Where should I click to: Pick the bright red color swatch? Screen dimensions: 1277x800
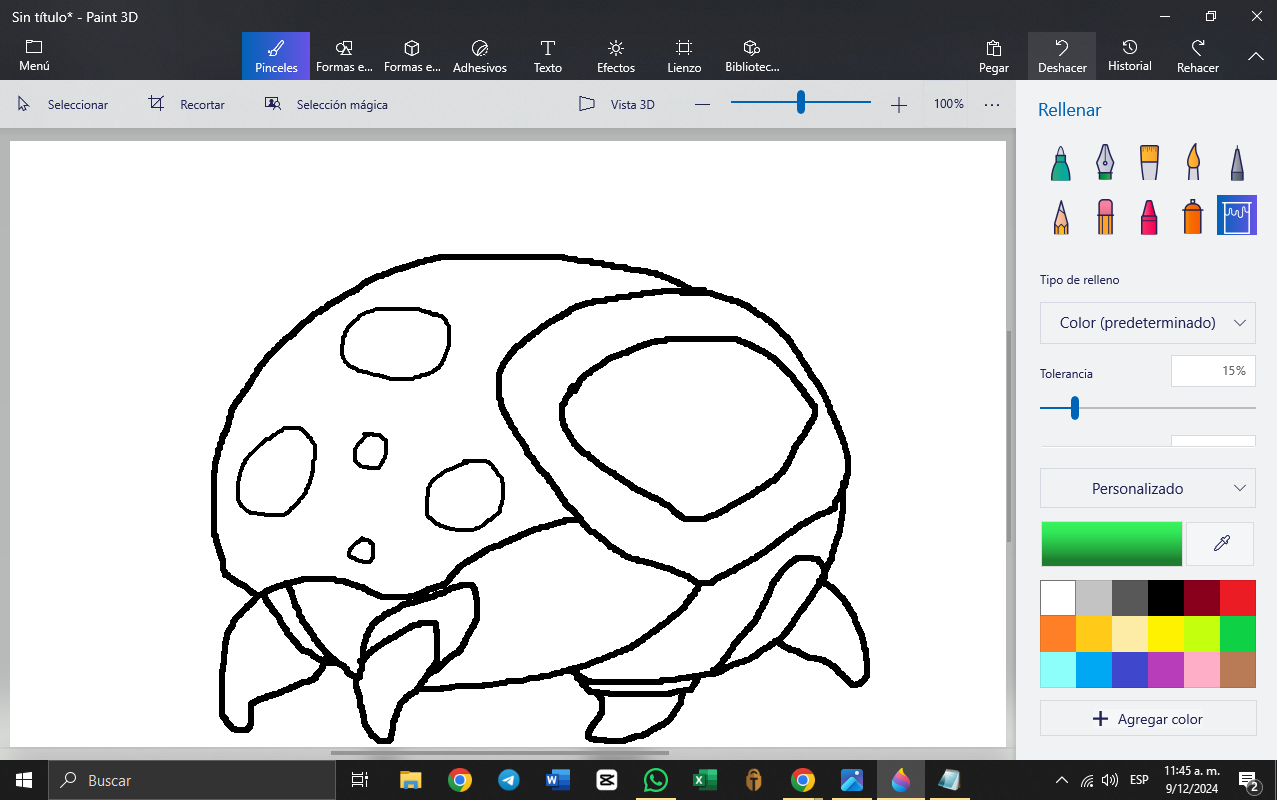pyautogui.click(x=1238, y=598)
